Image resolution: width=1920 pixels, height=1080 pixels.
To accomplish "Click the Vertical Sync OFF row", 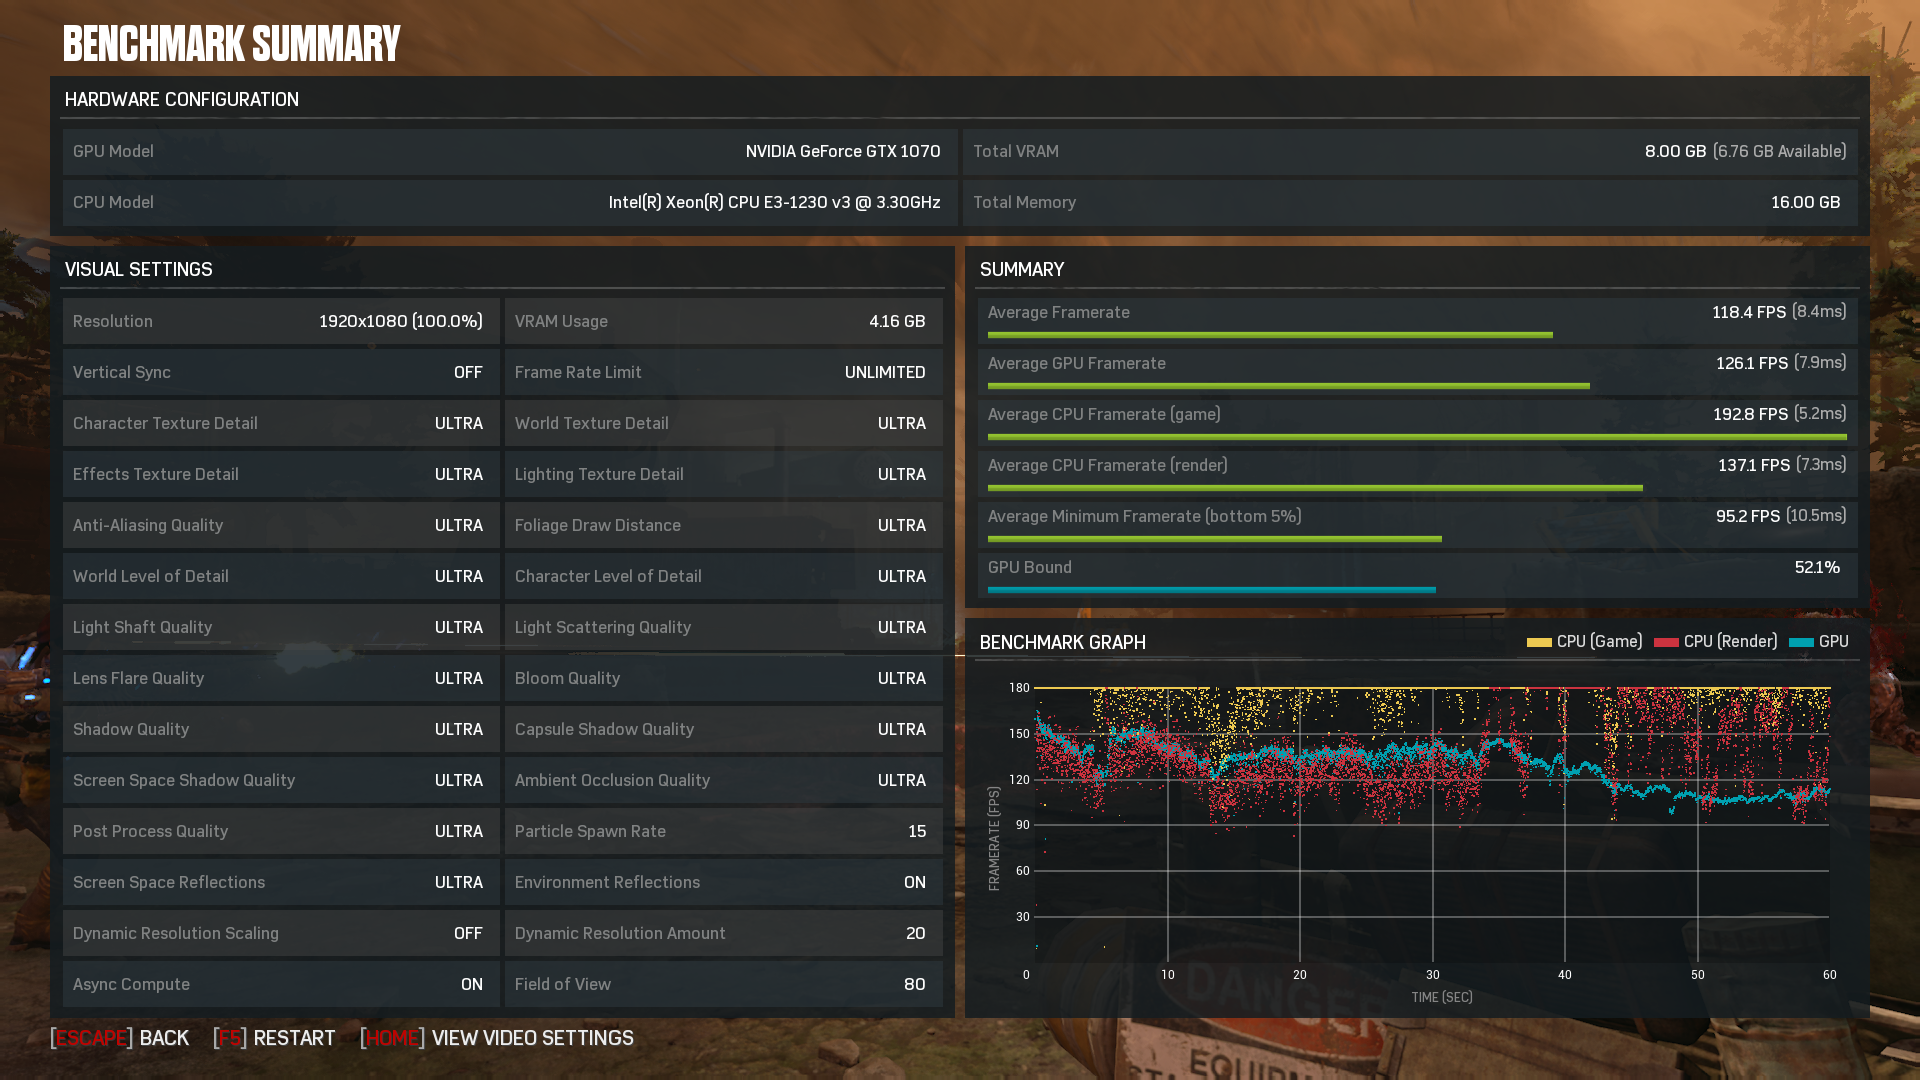I will [x=281, y=373].
